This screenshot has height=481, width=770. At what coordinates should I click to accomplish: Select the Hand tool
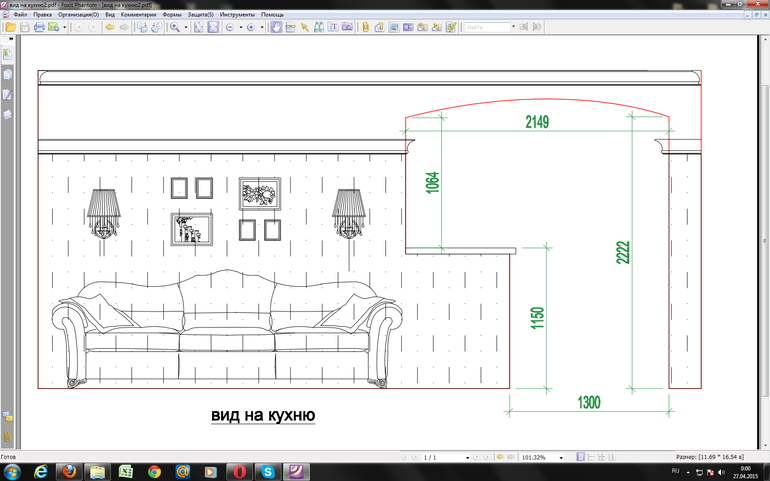[x=277, y=28]
